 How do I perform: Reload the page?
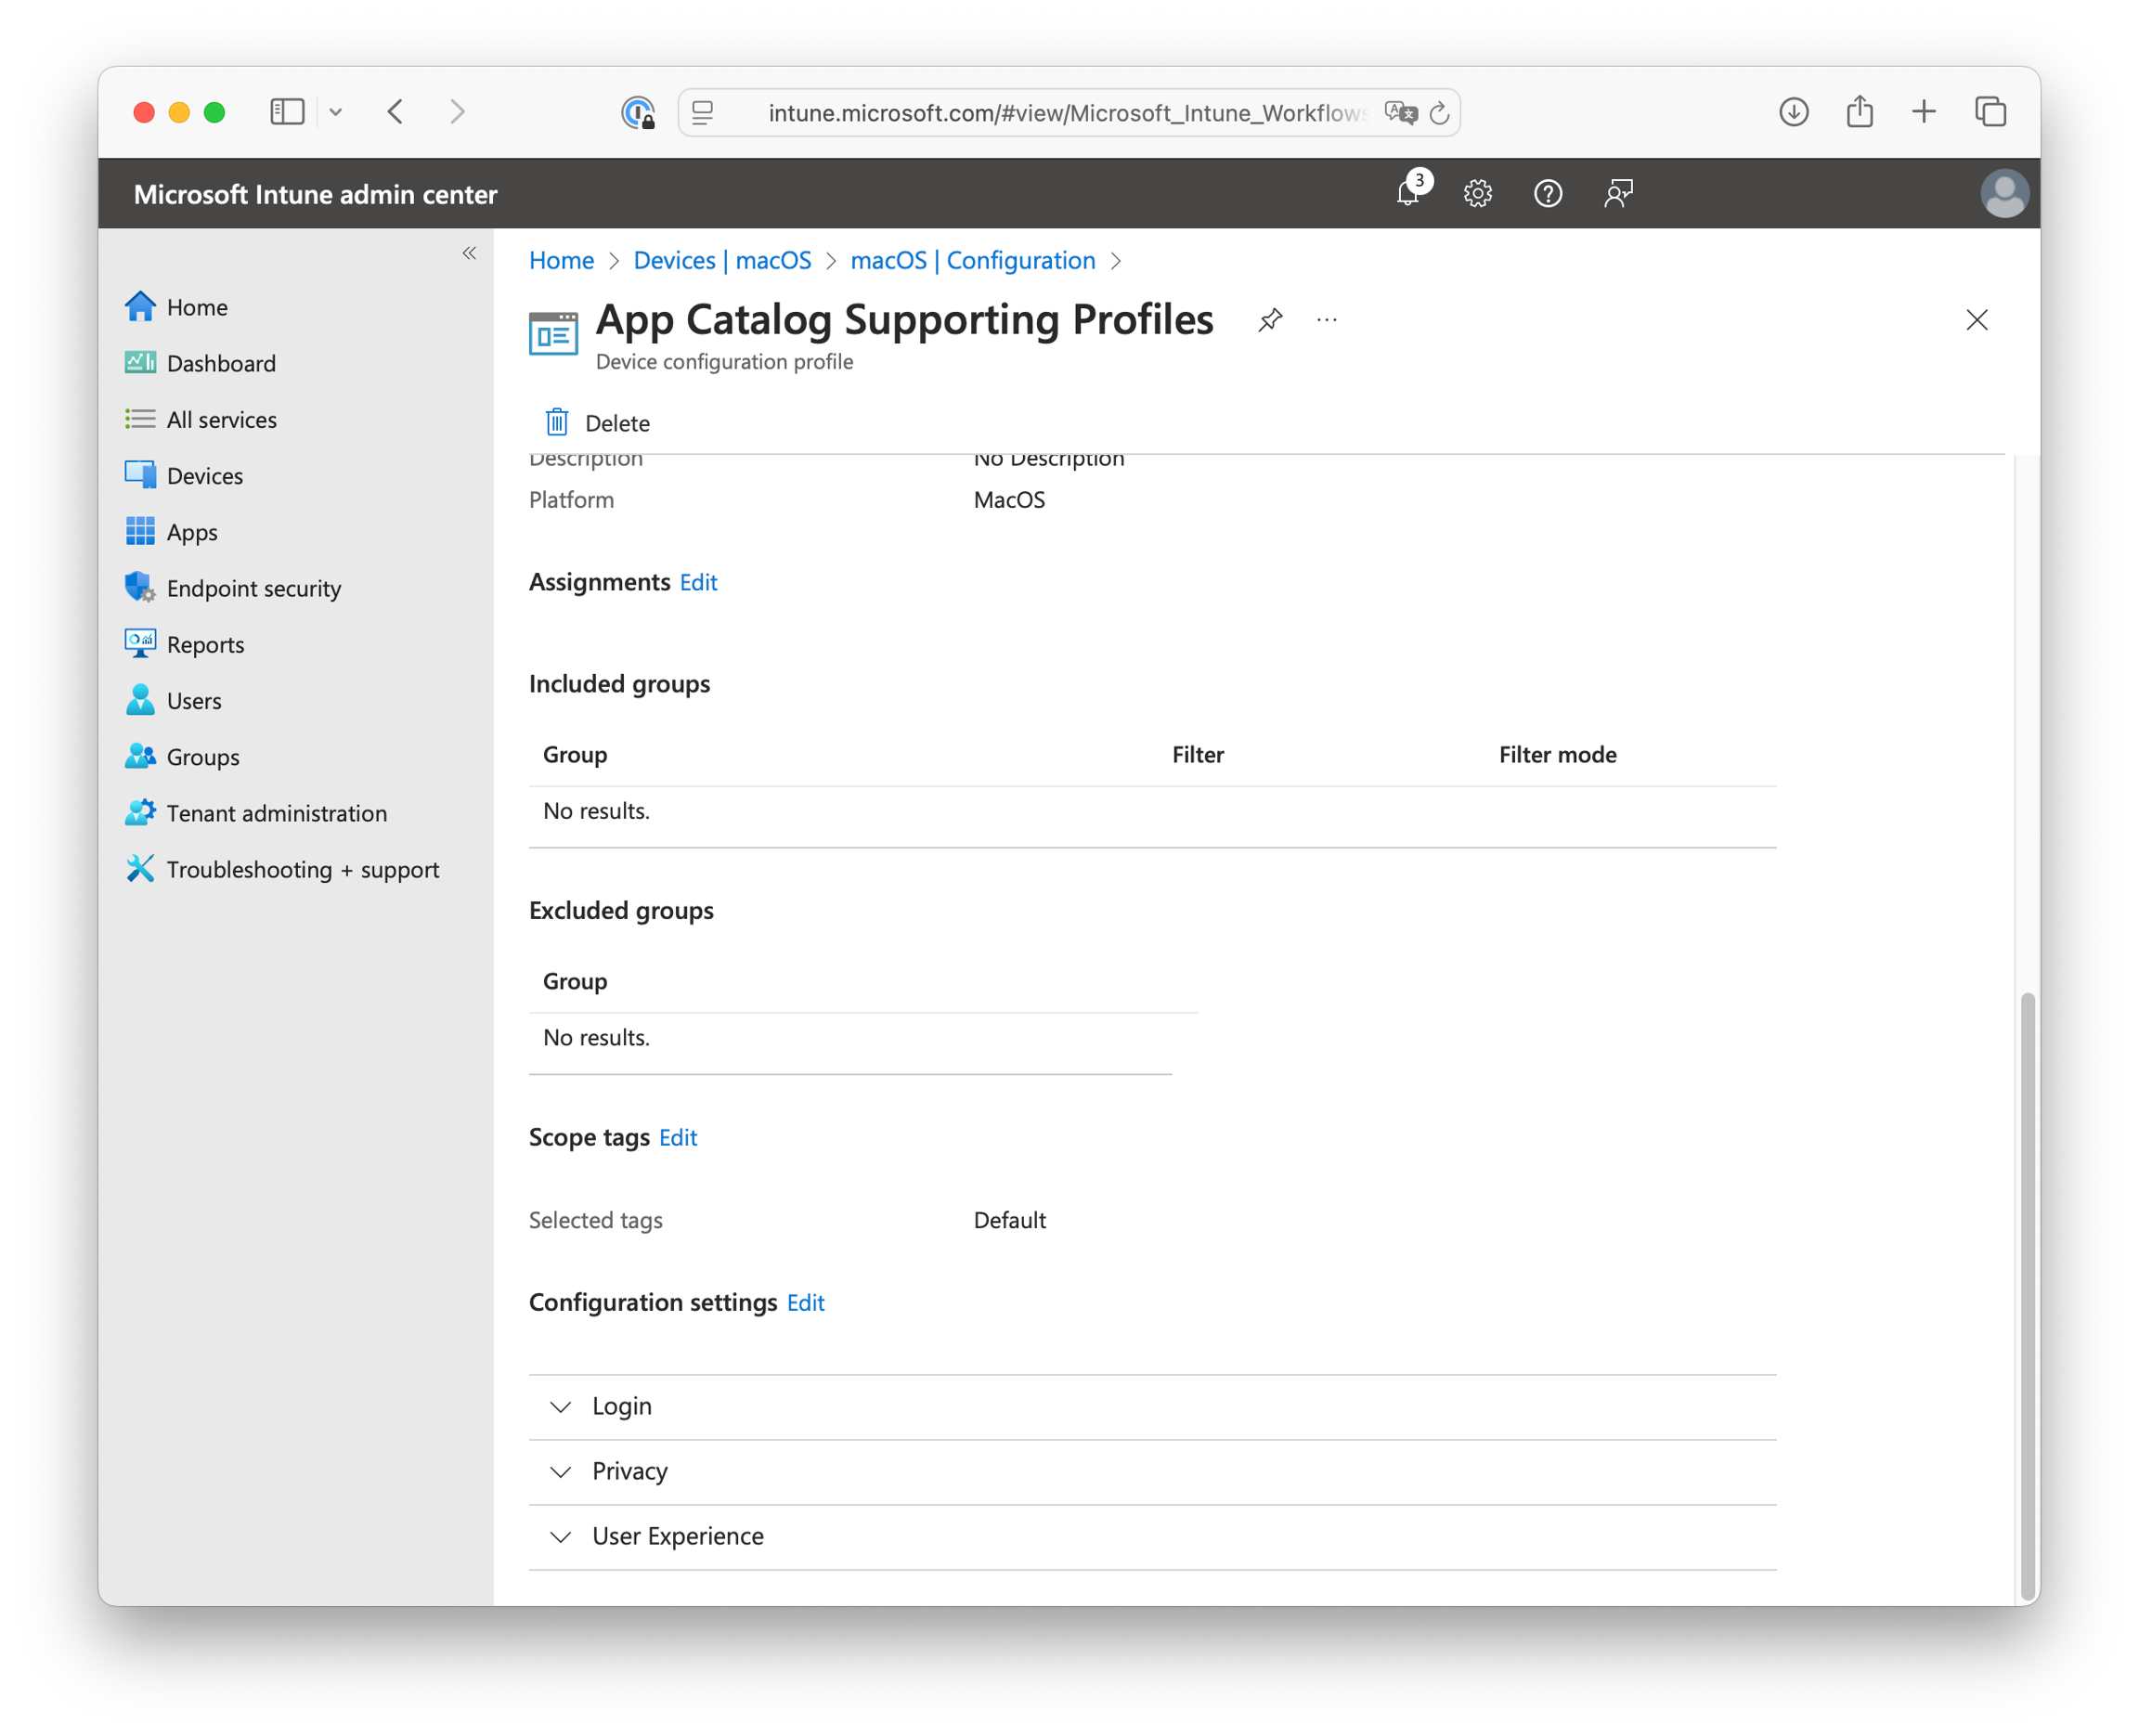point(1439,113)
